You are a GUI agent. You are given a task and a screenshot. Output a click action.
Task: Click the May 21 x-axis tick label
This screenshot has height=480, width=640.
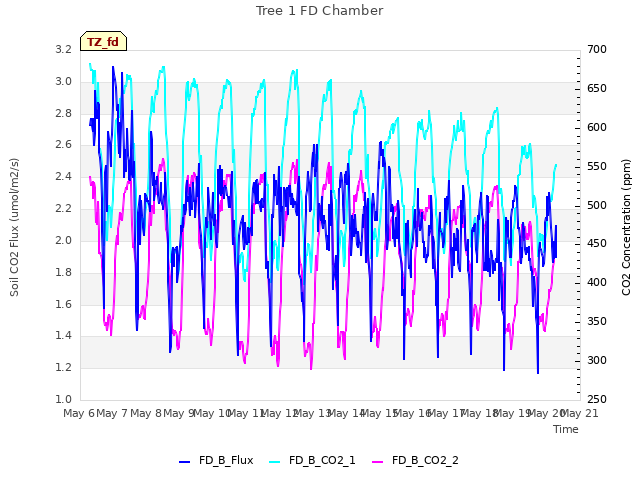point(580,413)
